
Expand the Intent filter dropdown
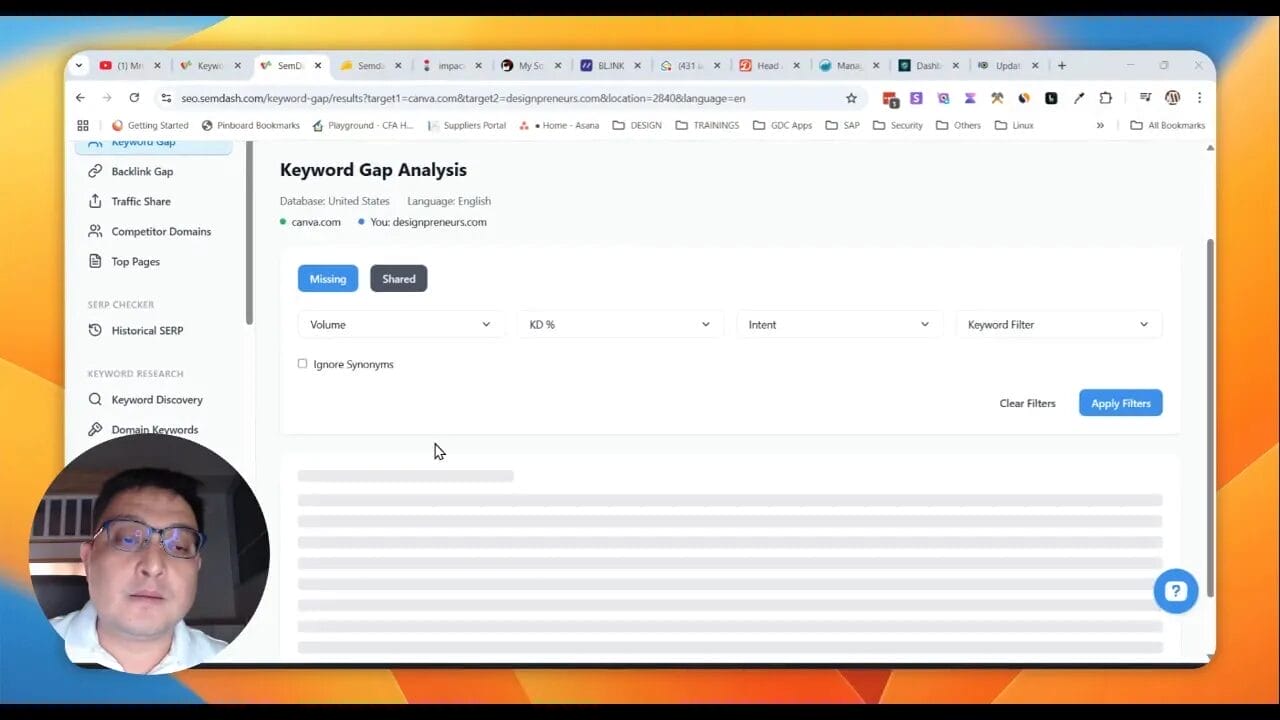(x=838, y=324)
